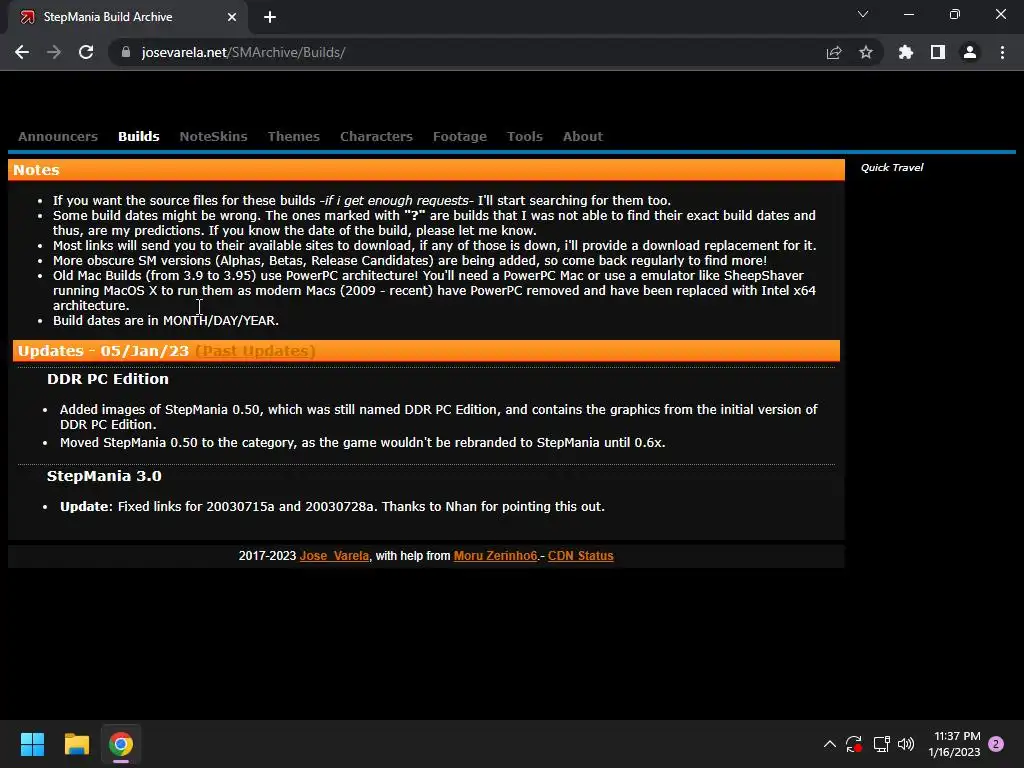Screen dimensions: 1024x768
Task: Follow the Past Updates link
Action: tap(255, 351)
